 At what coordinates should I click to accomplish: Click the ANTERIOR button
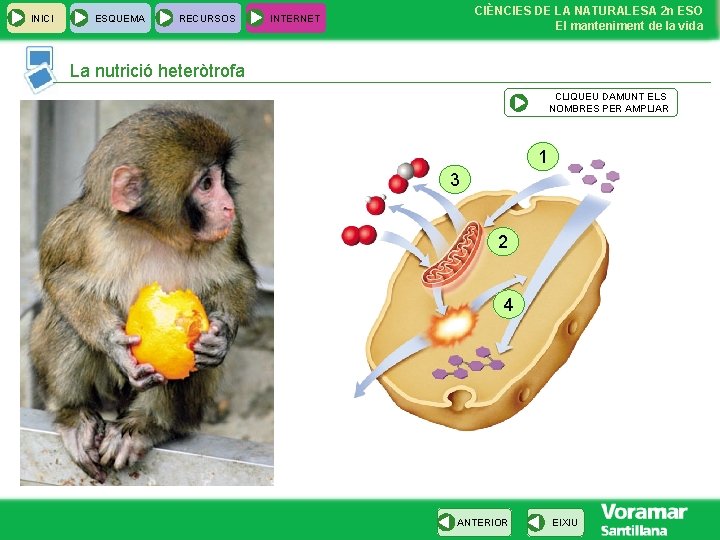coord(474,522)
